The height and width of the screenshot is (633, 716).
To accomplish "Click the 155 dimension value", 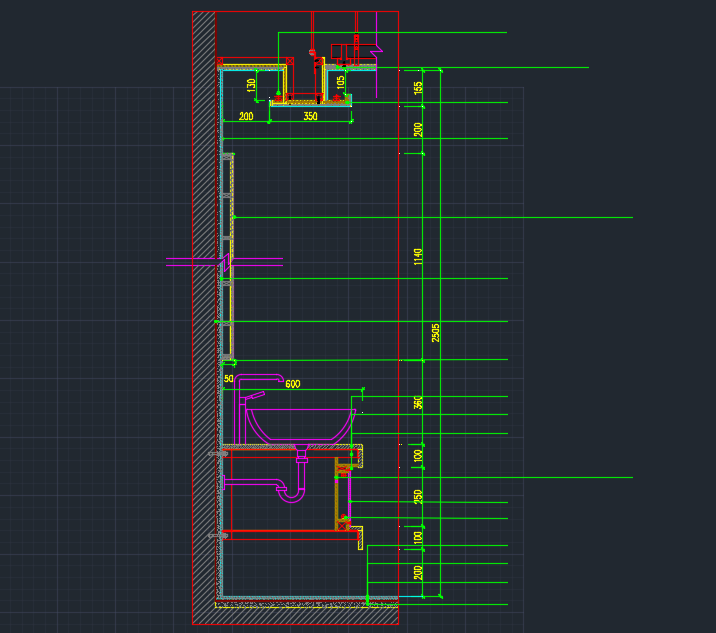I will coord(418,88).
